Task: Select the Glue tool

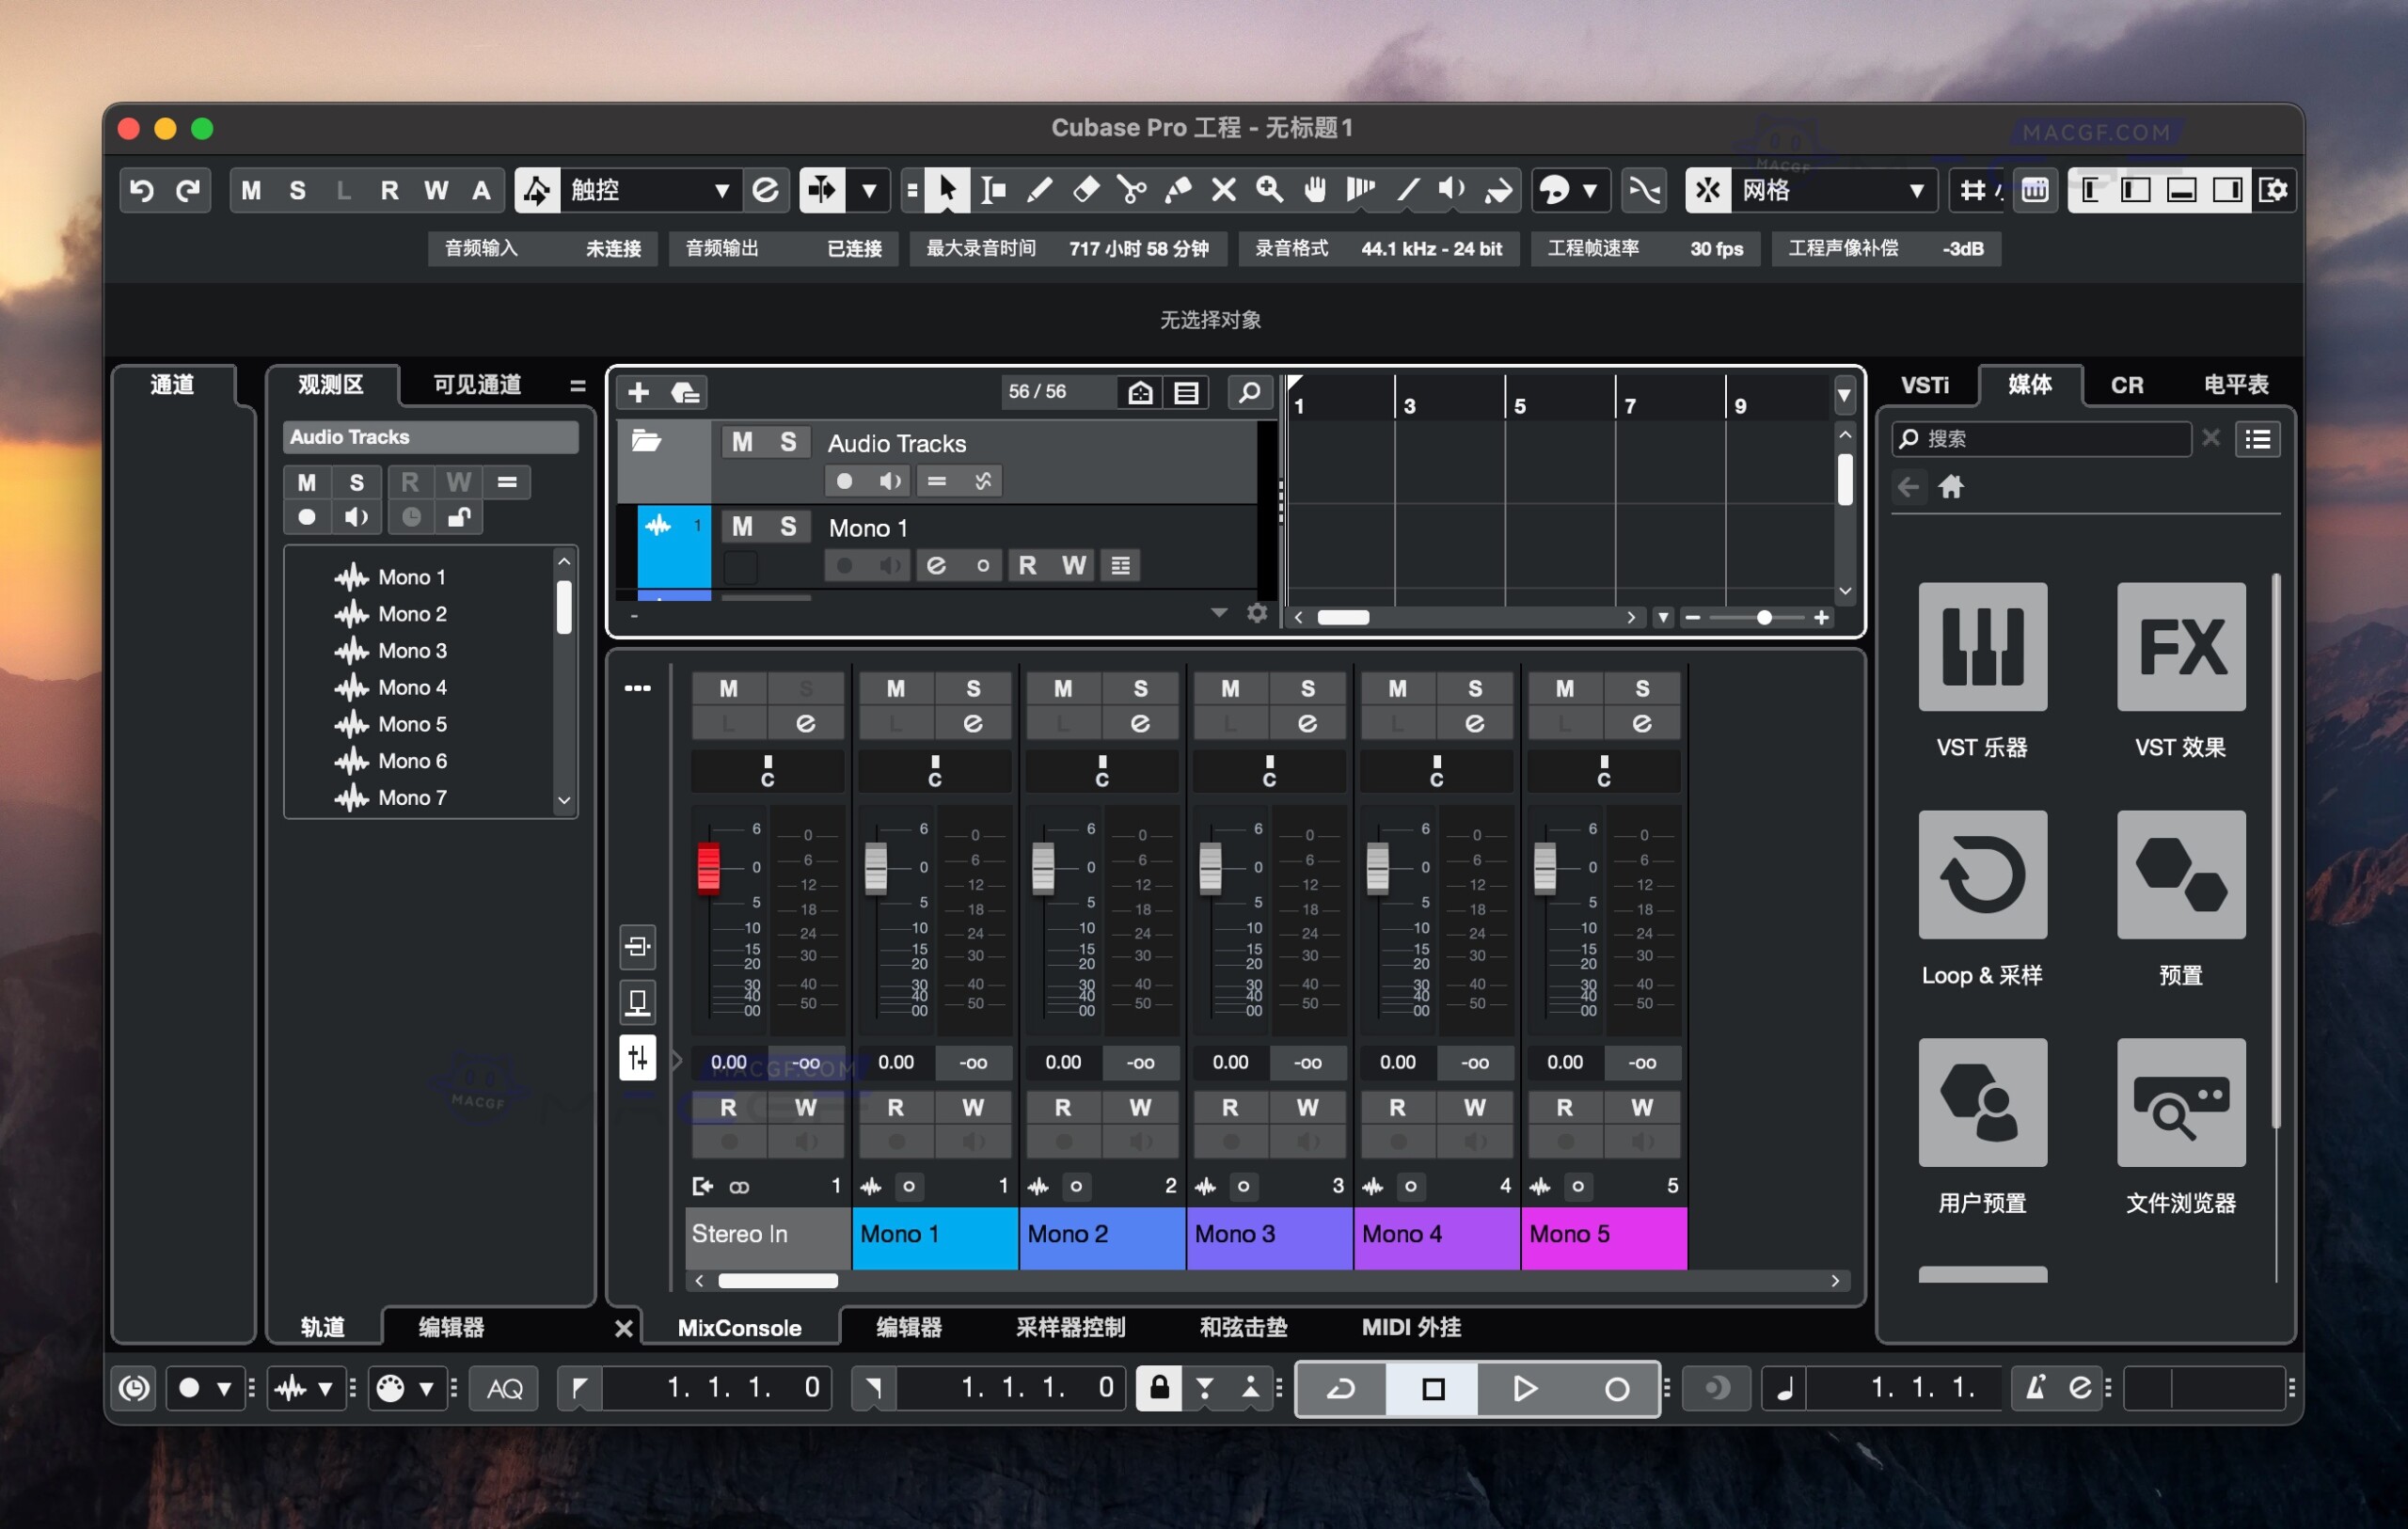Action: (x=1178, y=190)
